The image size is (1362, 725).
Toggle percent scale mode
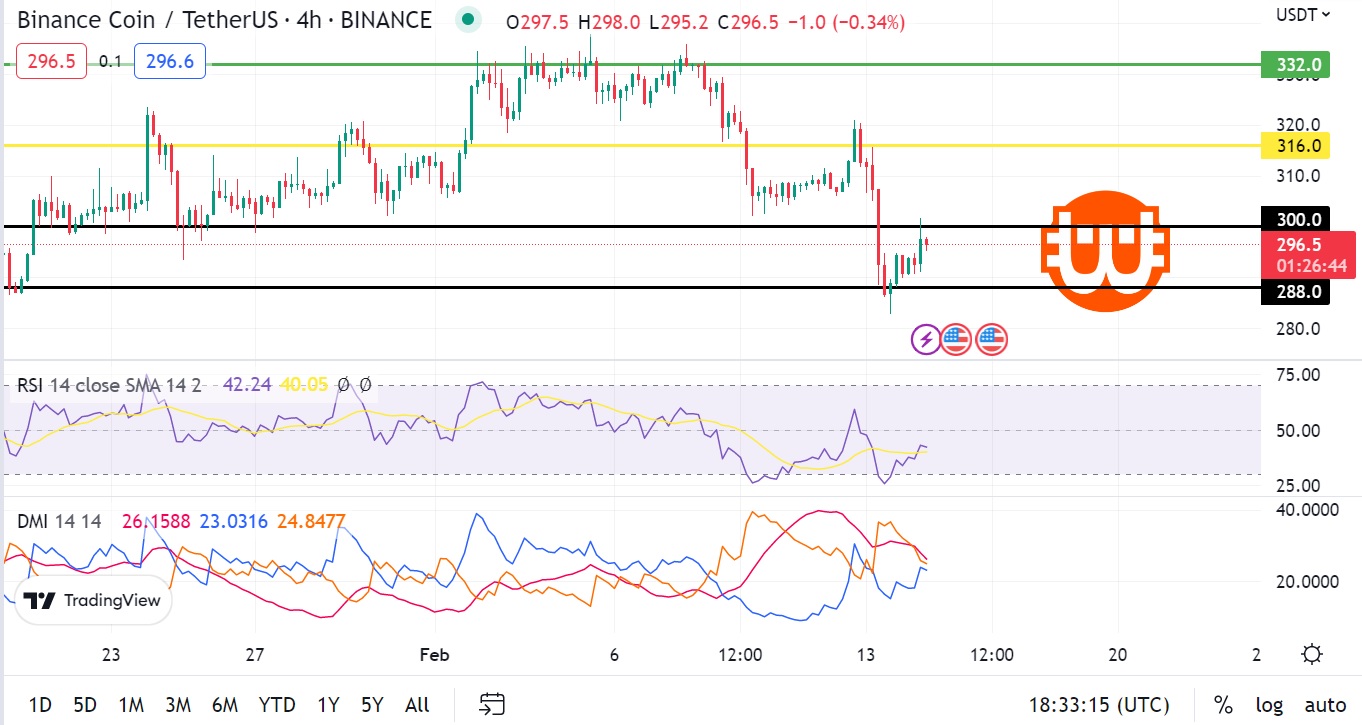(1223, 704)
